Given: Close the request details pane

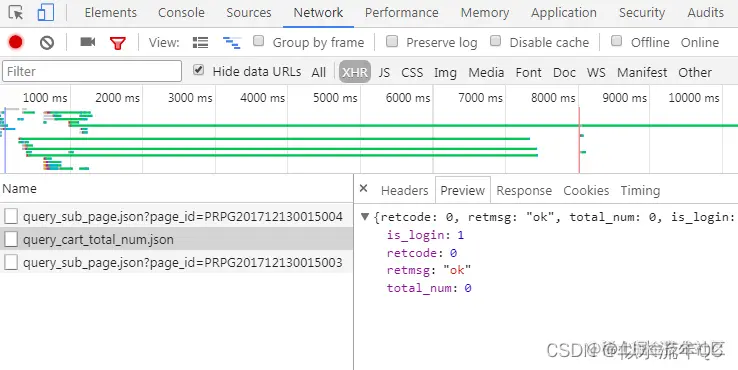Looking at the screenshot, I should coord(363,189).
